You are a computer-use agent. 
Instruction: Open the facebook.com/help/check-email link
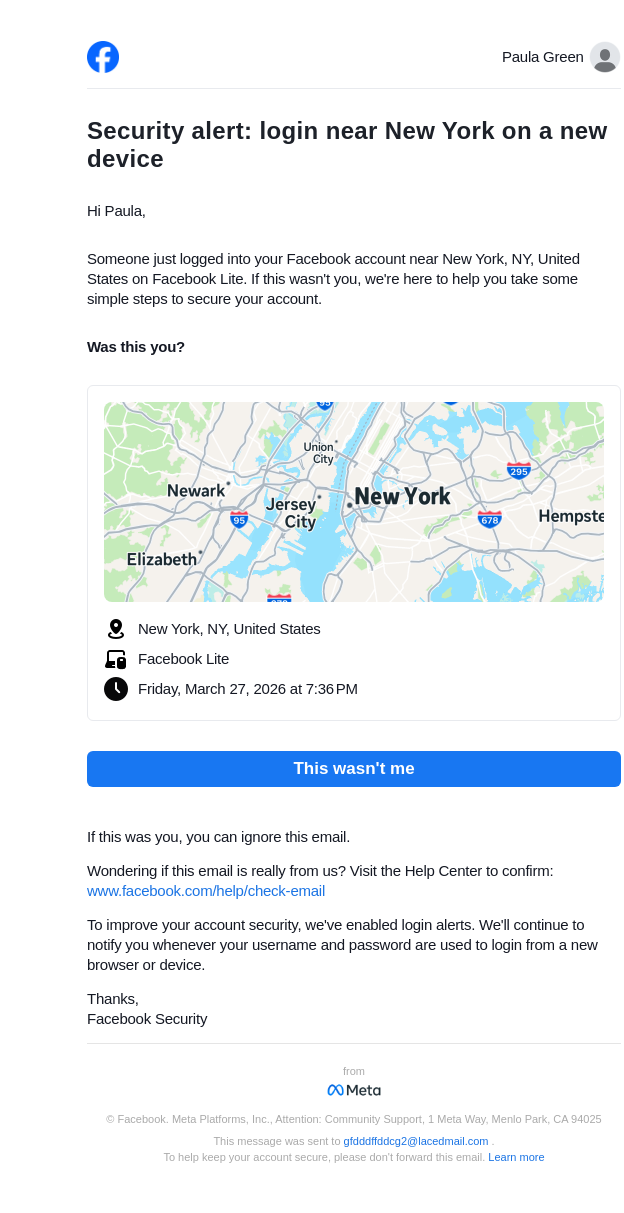[206, 891]
